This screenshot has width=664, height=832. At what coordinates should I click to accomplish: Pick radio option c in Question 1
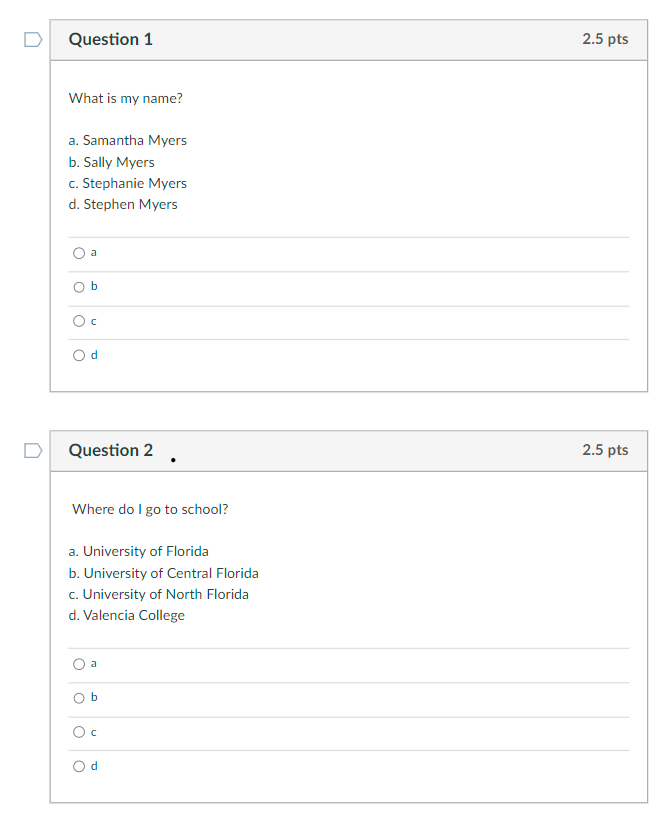[79, 321]
